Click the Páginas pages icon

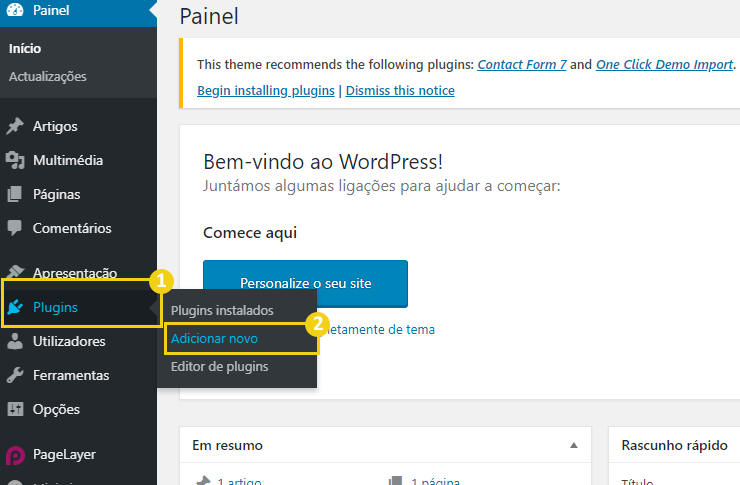tap(15, 194)
